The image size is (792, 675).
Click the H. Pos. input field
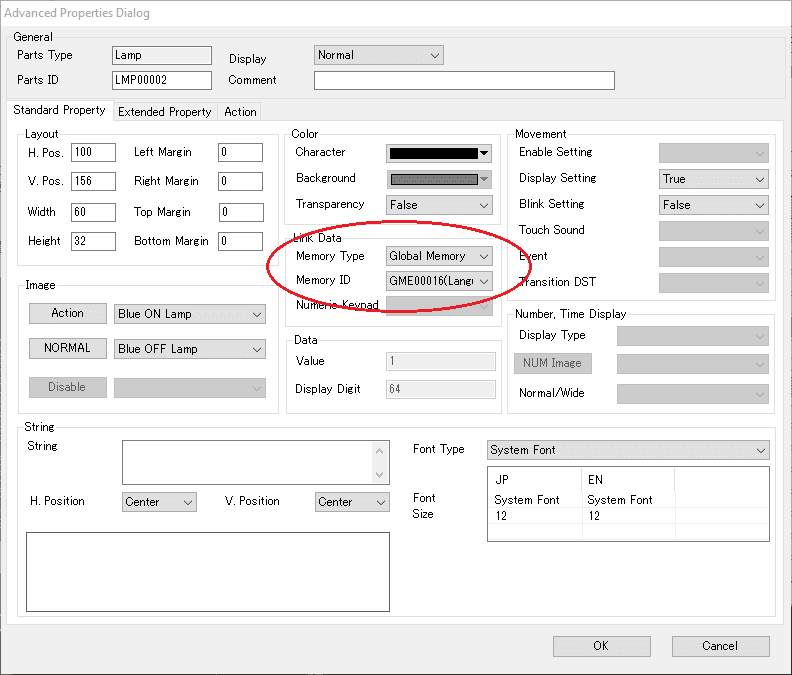[x=93, y=153]
